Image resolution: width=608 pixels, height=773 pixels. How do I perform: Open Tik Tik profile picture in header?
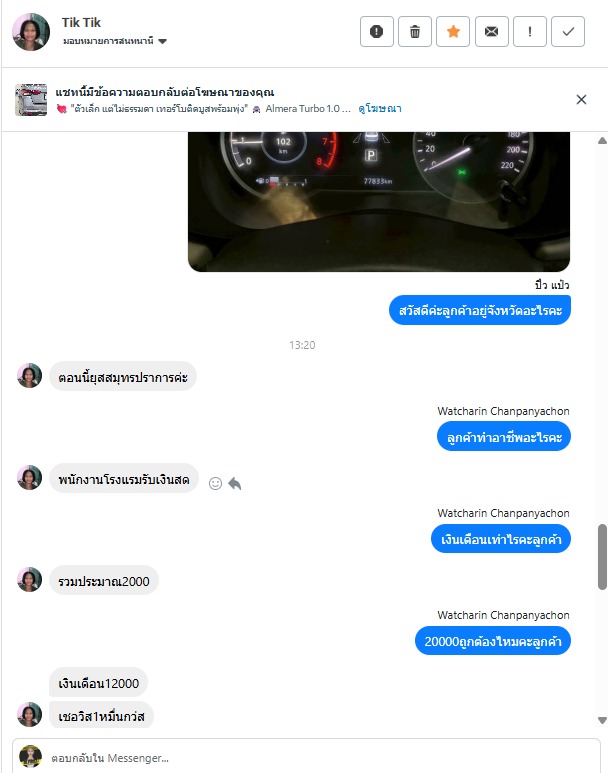coord(31,32)
